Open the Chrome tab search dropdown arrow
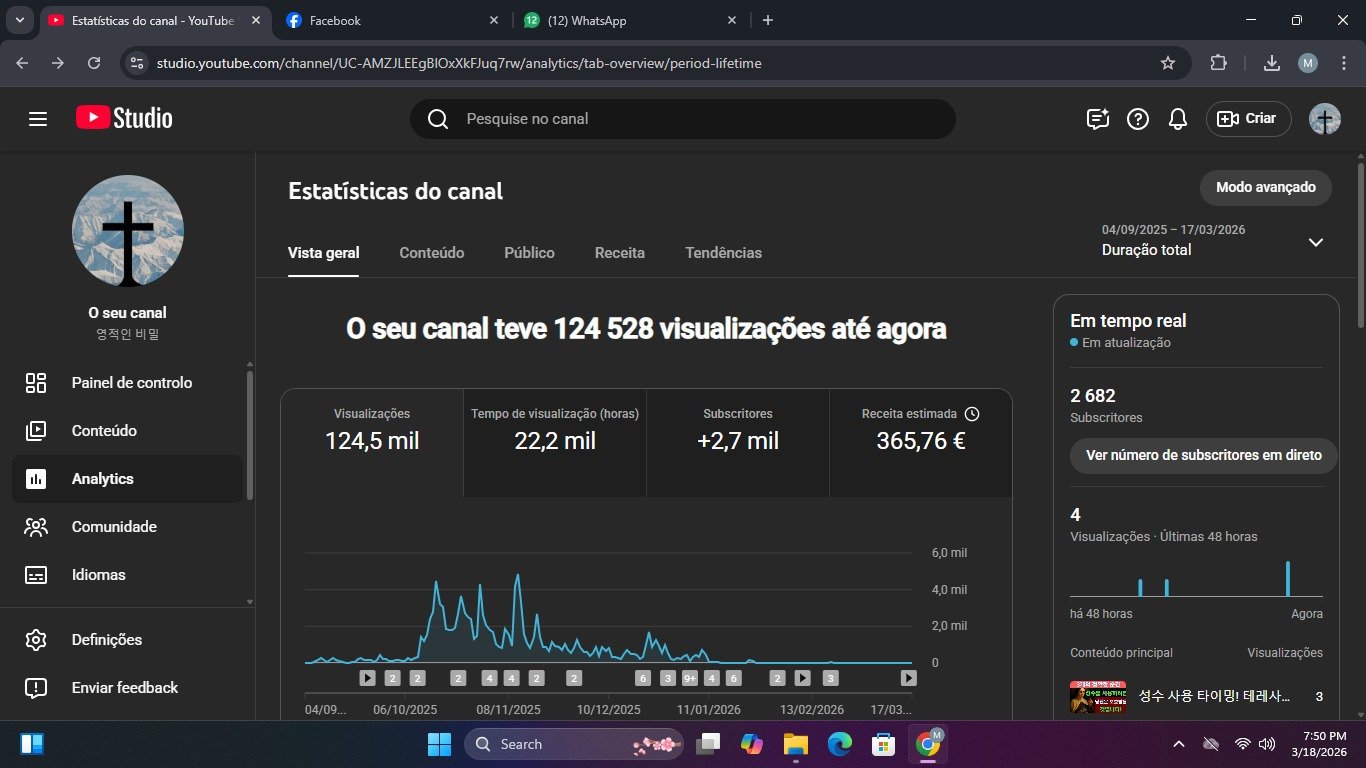The height and width of the screenshot is (768, 1366). (x=20, y=20)
